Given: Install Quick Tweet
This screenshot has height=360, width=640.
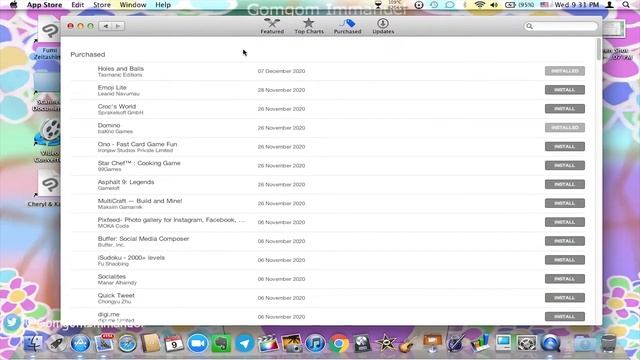Looking at the screenshot, I should click(x=564, y=298).
